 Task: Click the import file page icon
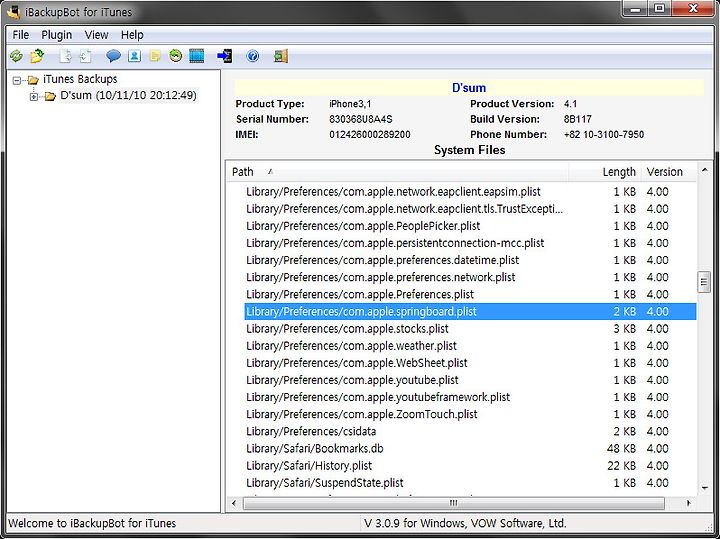click(85, 56)
